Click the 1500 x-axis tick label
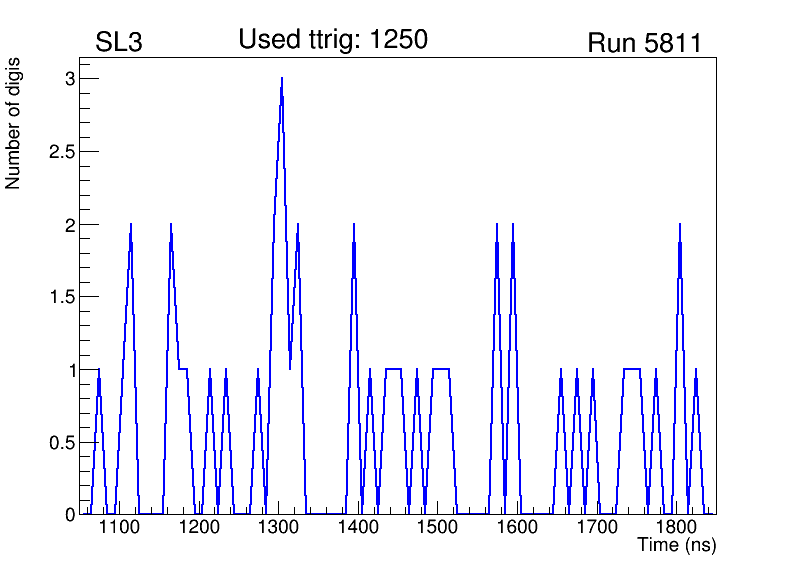This screenshot has height=572, width=796. tap(437, 527)
